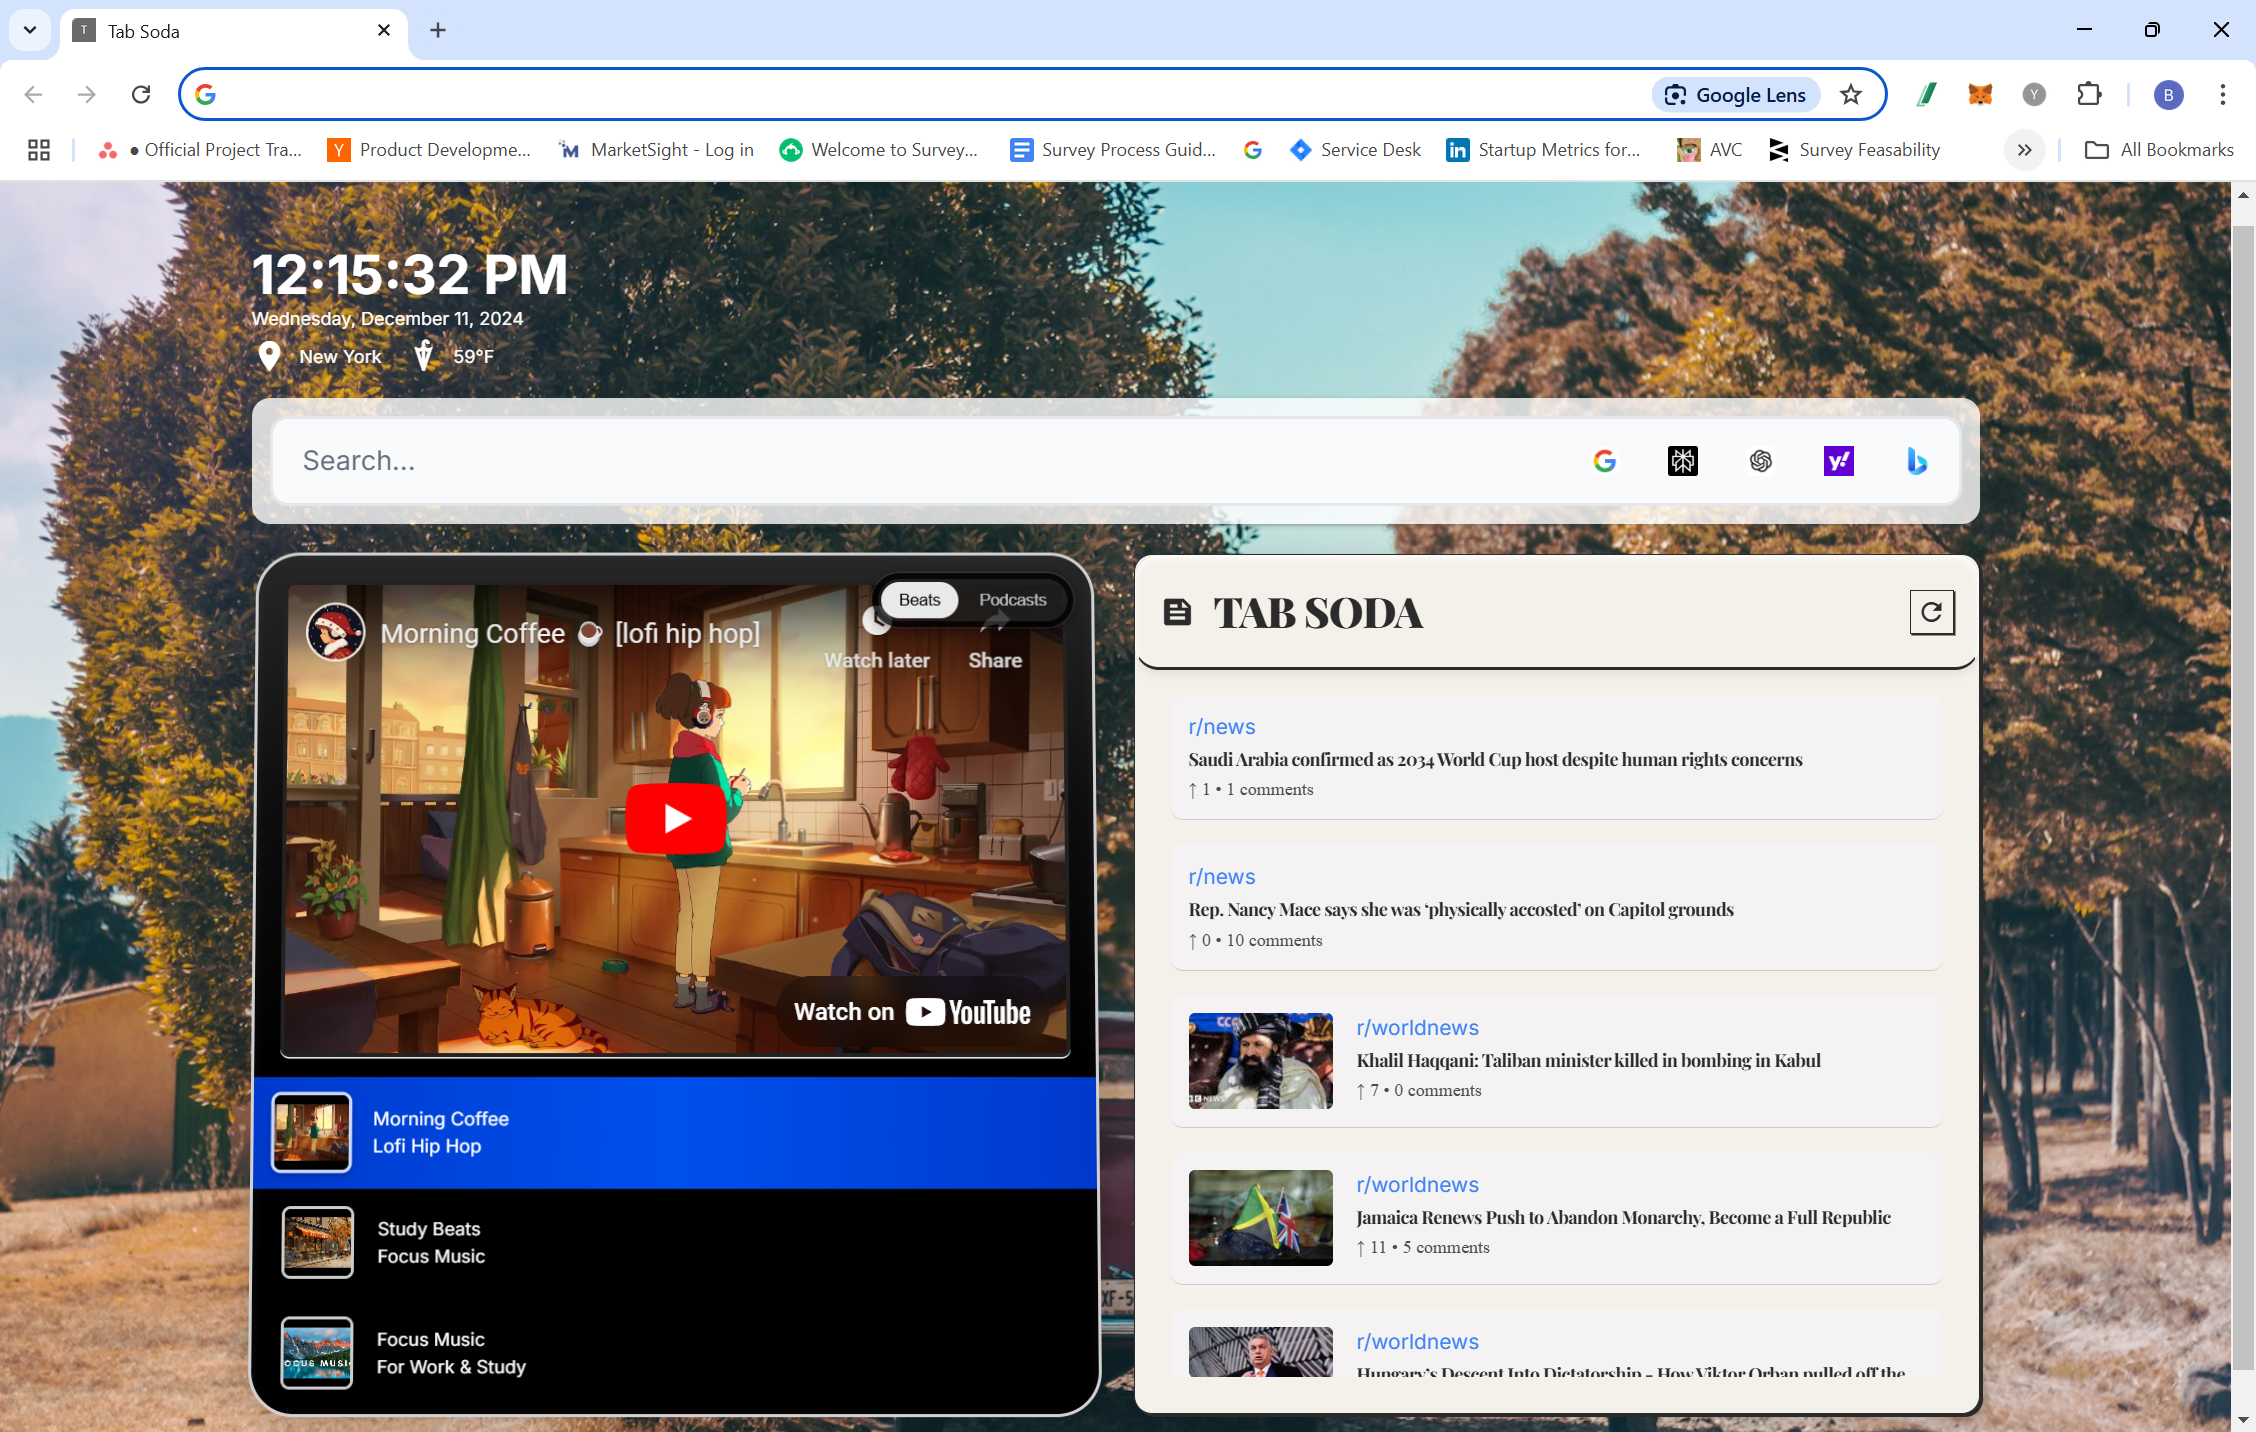Image resolution: width=2256 pixels, height=1432 pixels.
Task: Open the MetaMask fox extension
Action: 1980,94
